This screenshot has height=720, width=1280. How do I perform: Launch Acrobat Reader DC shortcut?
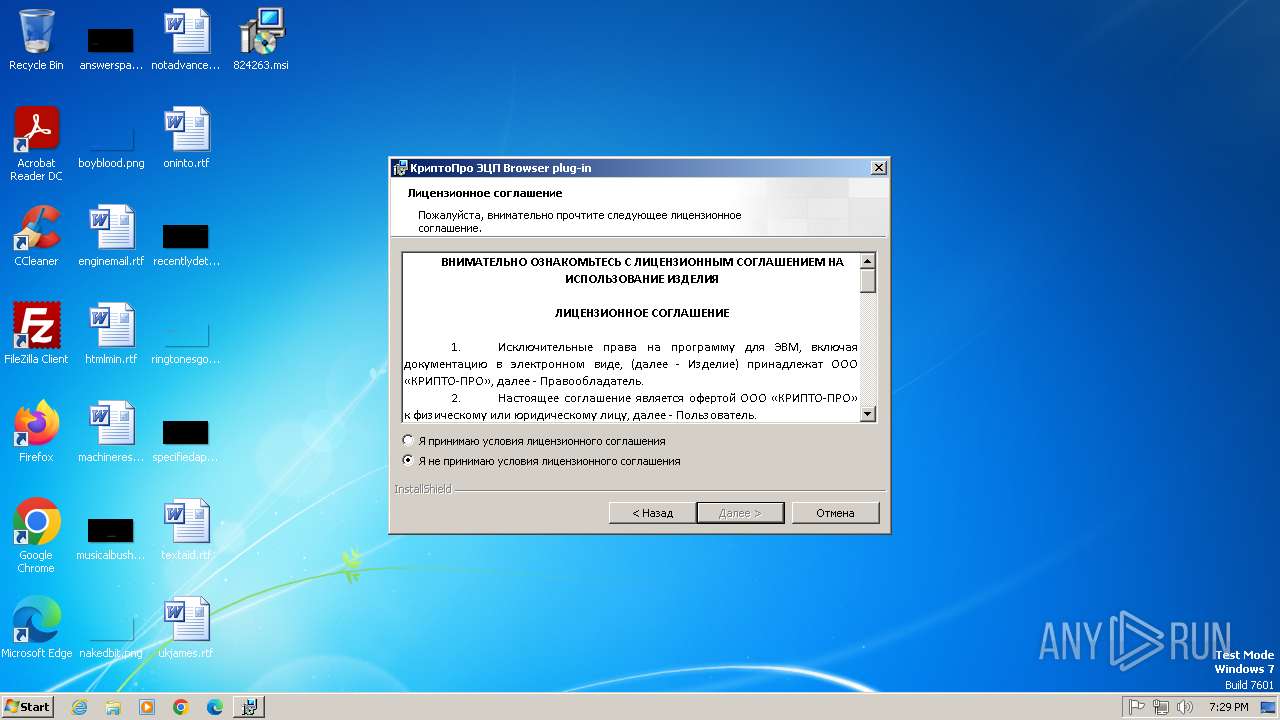click(36, 144)
